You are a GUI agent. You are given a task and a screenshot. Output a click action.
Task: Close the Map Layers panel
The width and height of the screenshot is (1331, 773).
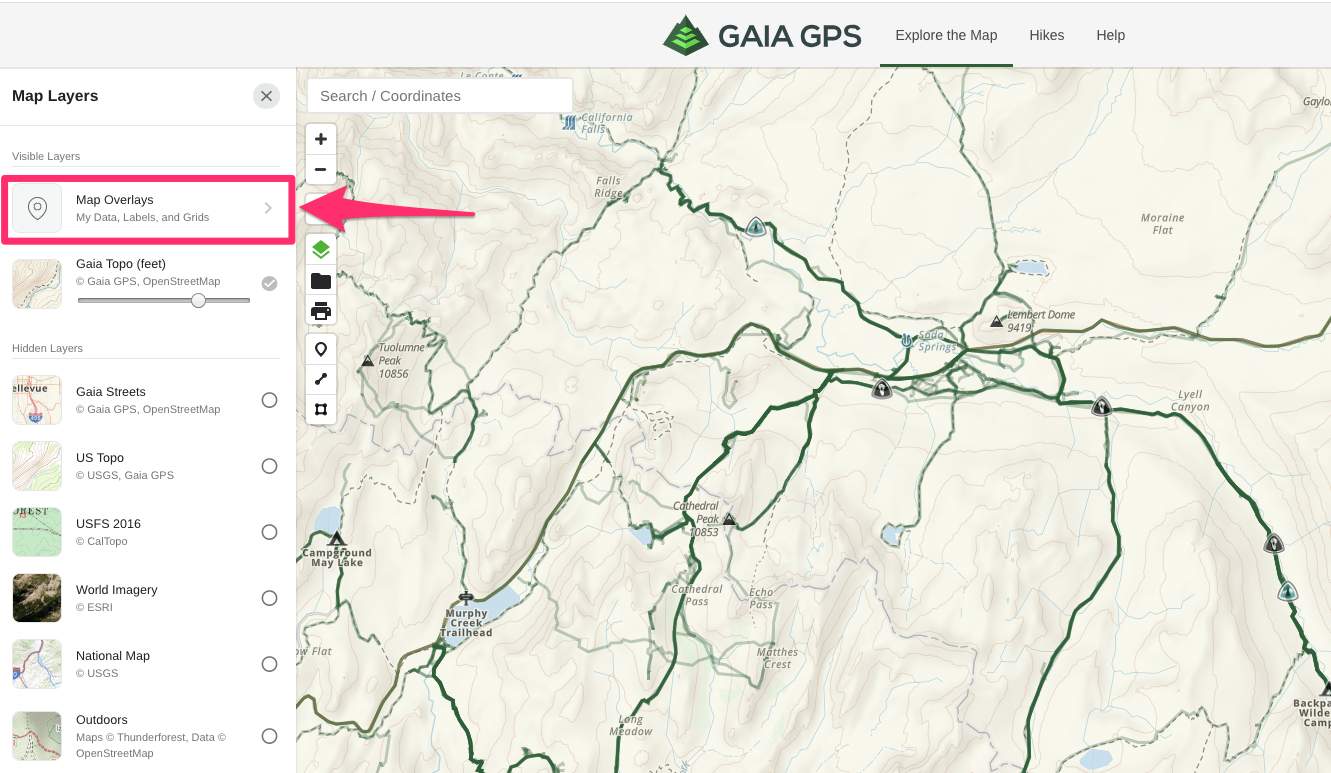pos(266,96)
